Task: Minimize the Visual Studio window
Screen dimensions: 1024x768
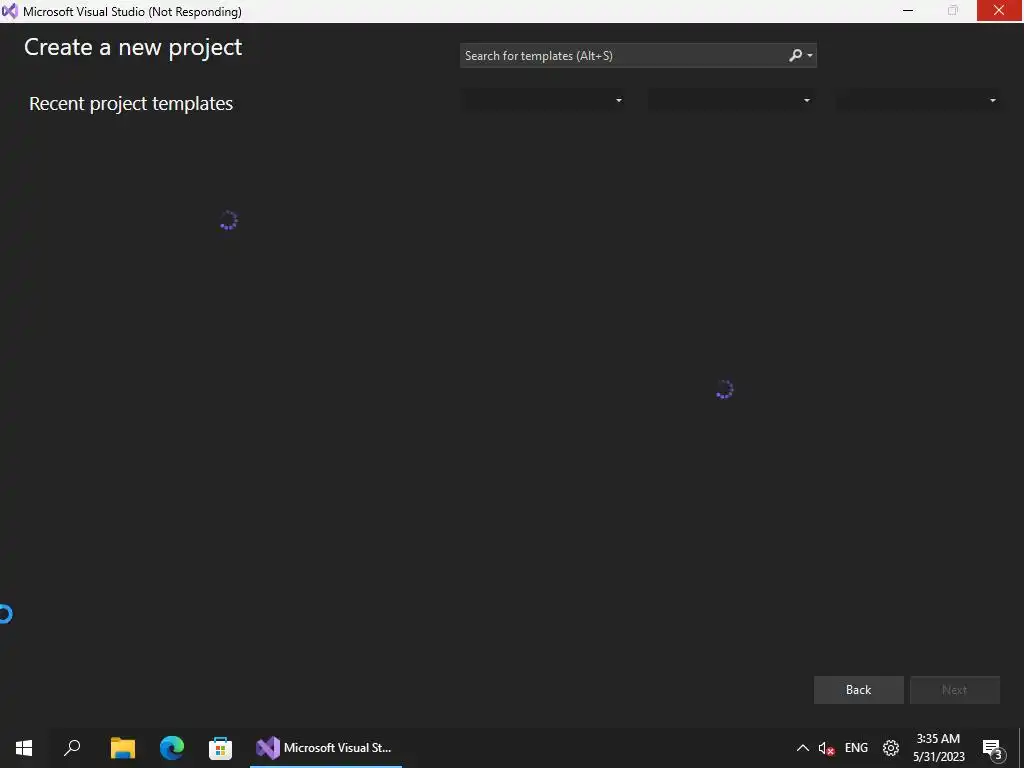Action: 908,10
